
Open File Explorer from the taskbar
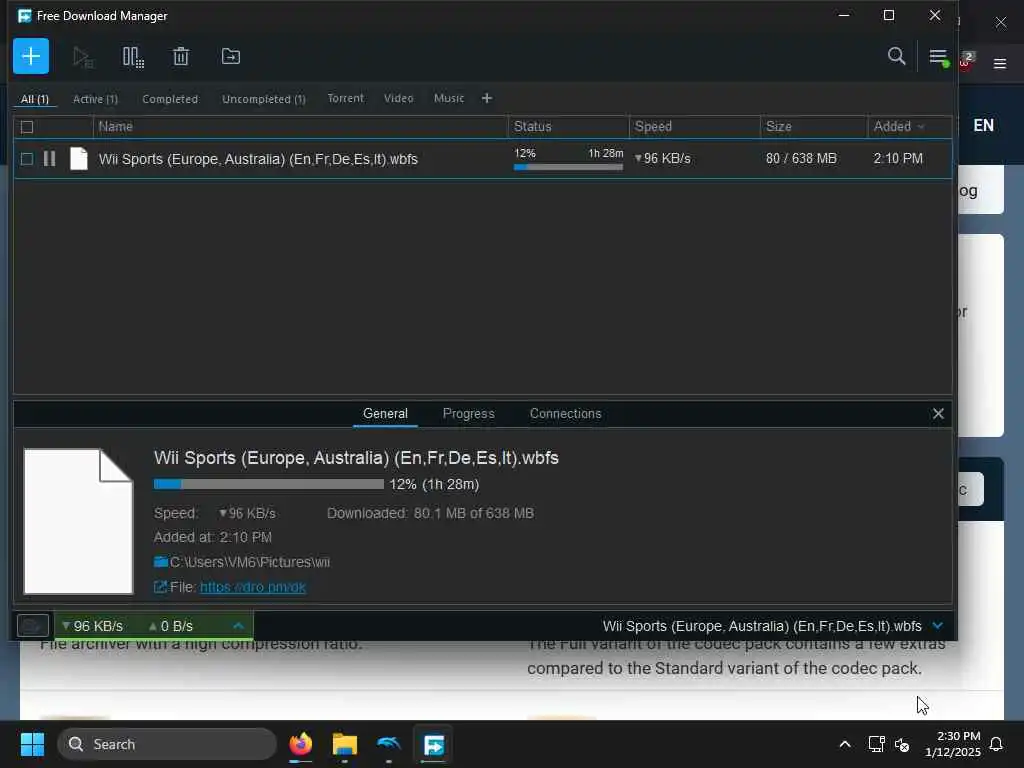tap(345, 744)
